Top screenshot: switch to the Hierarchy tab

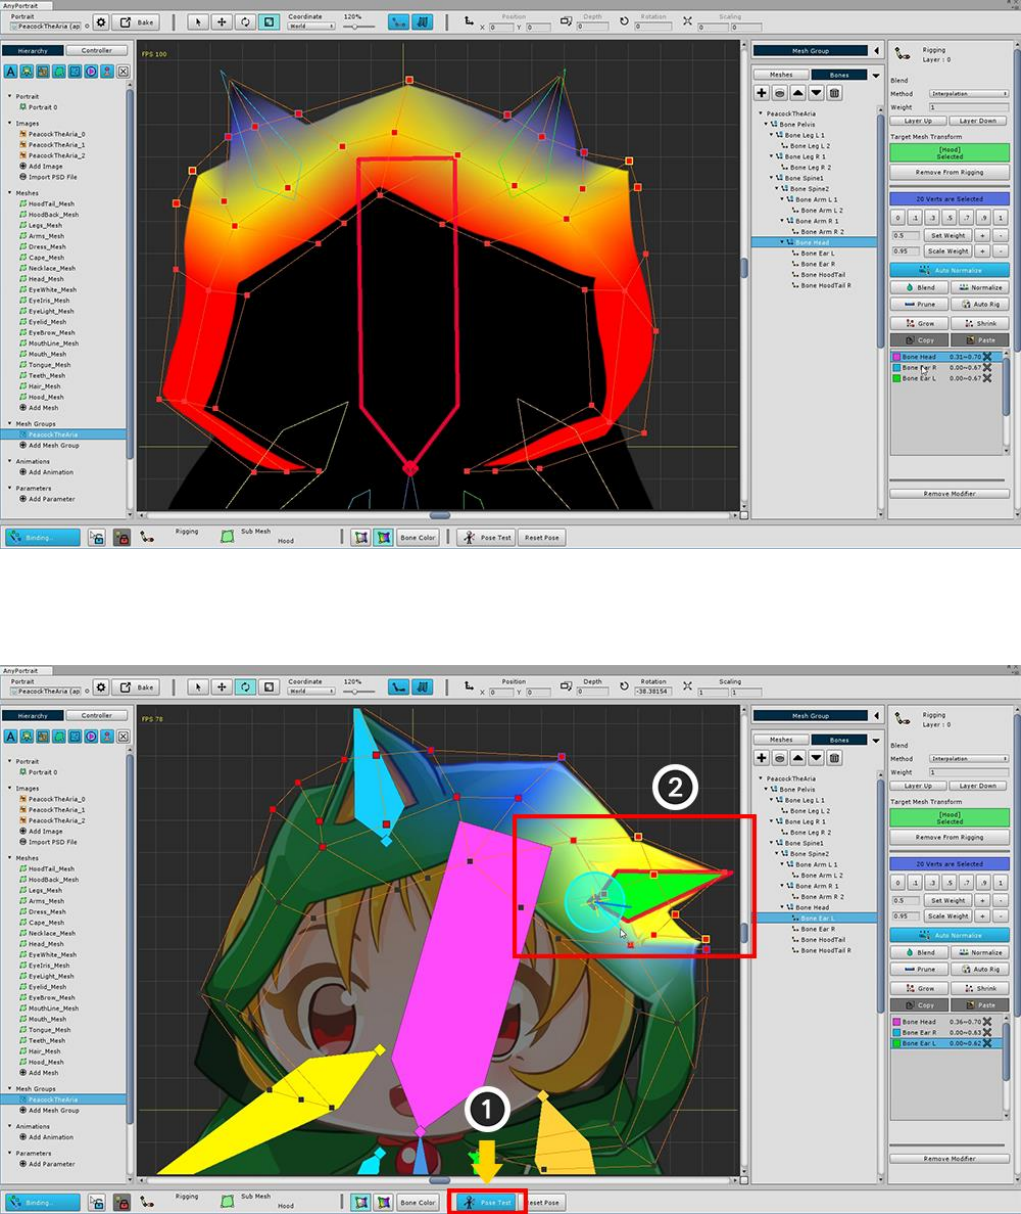(33, 50)
